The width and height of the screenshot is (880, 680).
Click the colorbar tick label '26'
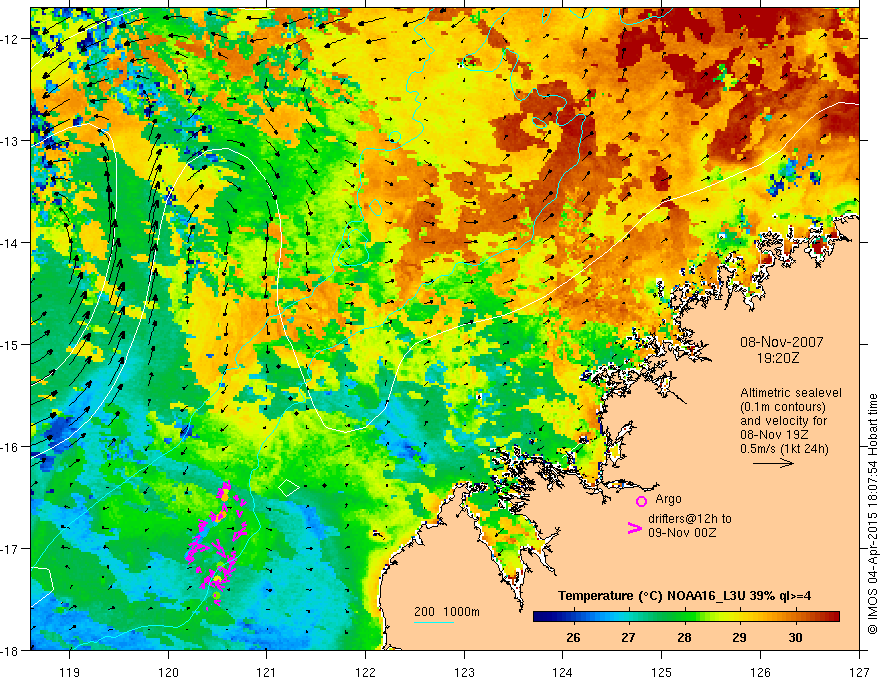573,637
